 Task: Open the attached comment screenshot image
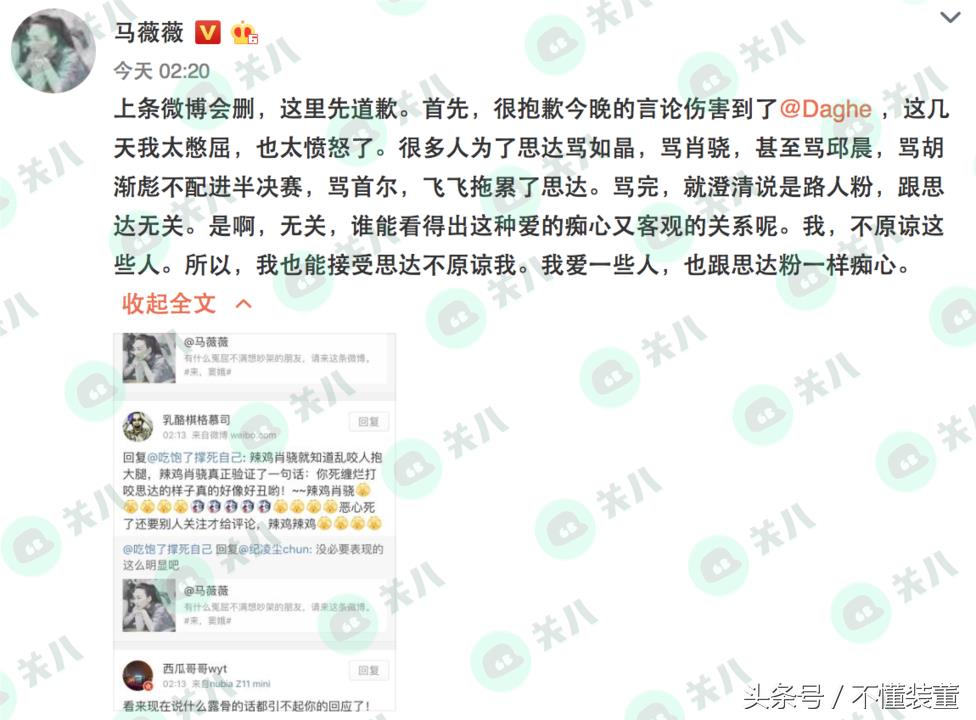tap(255, 521)
